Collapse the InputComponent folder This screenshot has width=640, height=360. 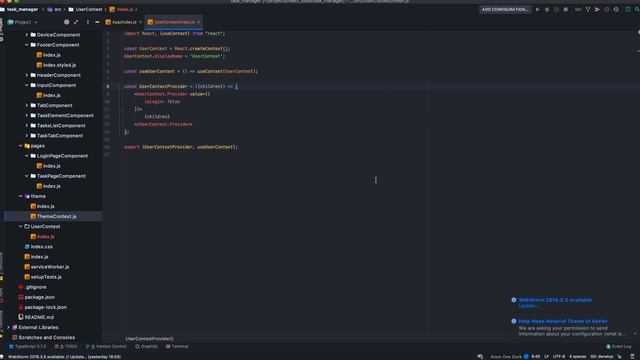pos(27,85)
